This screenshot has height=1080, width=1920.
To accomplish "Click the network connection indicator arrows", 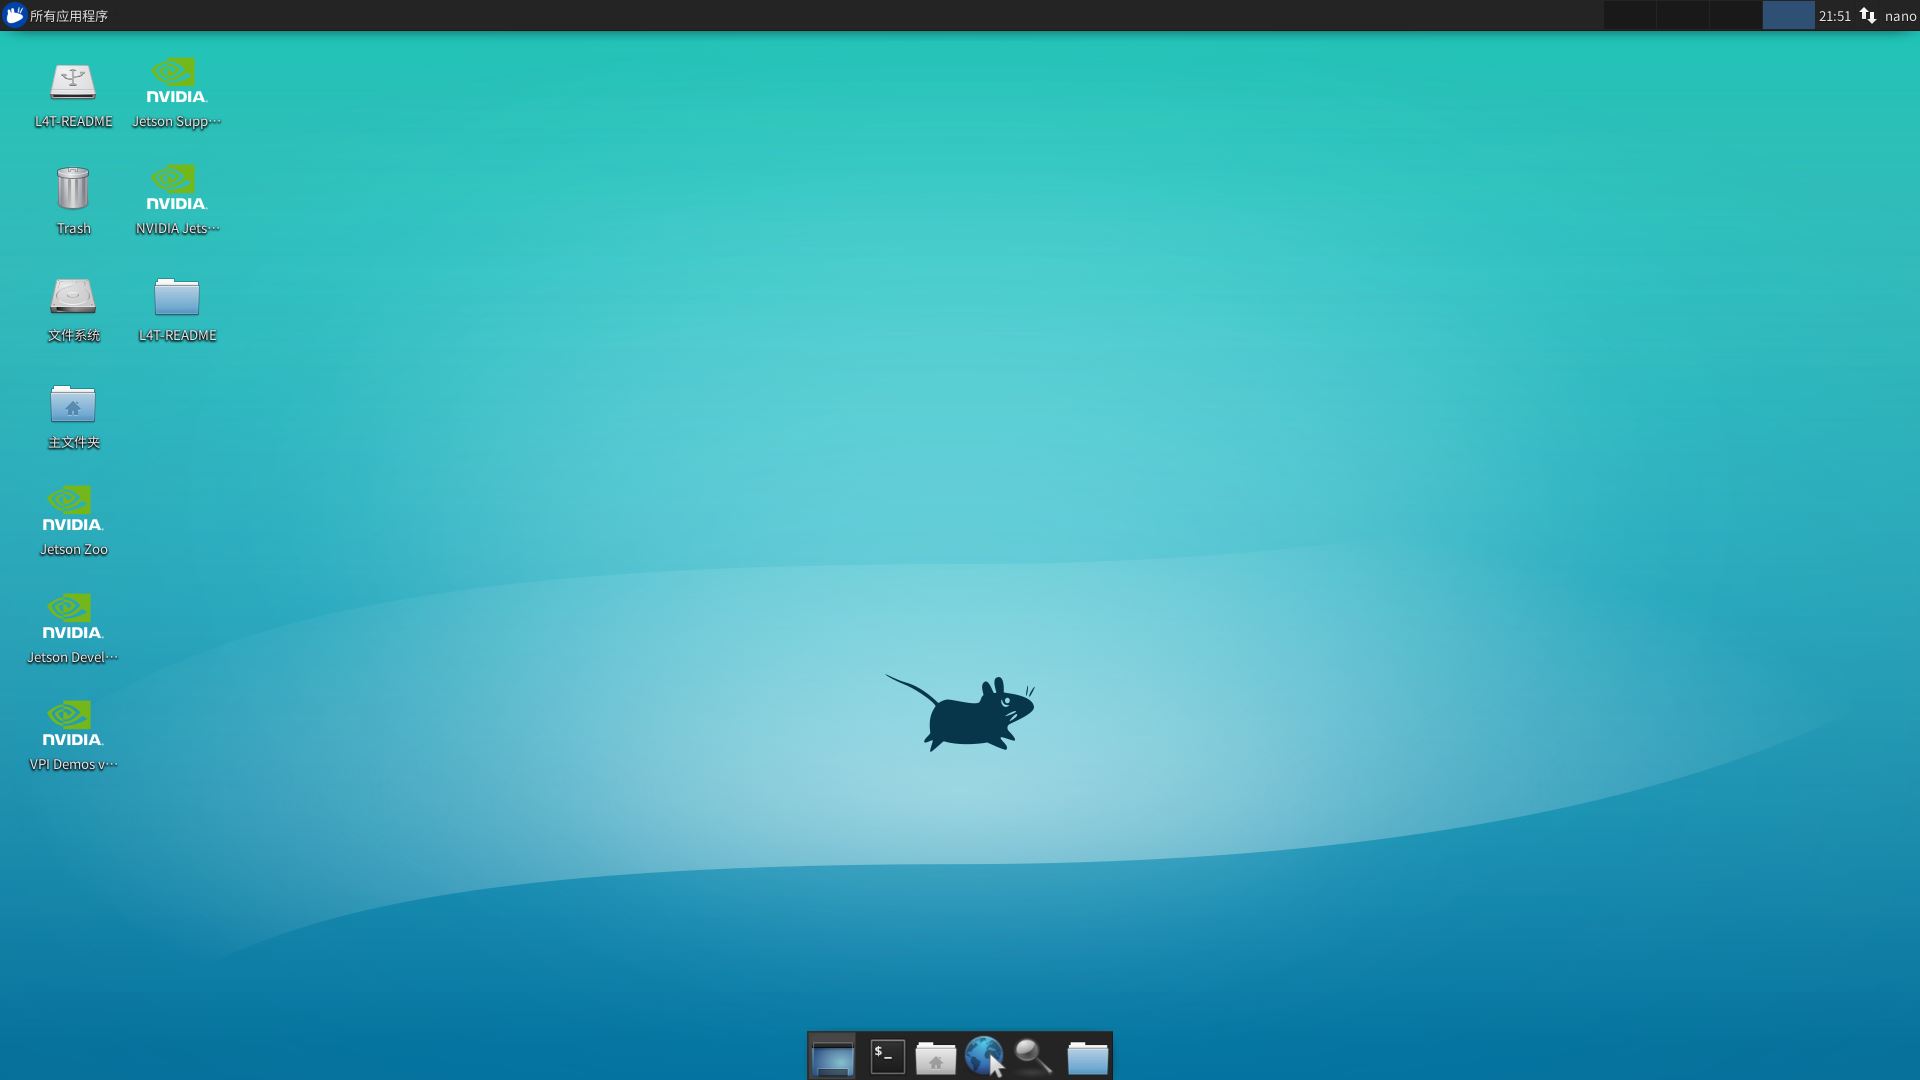I will click(1867, 16).
